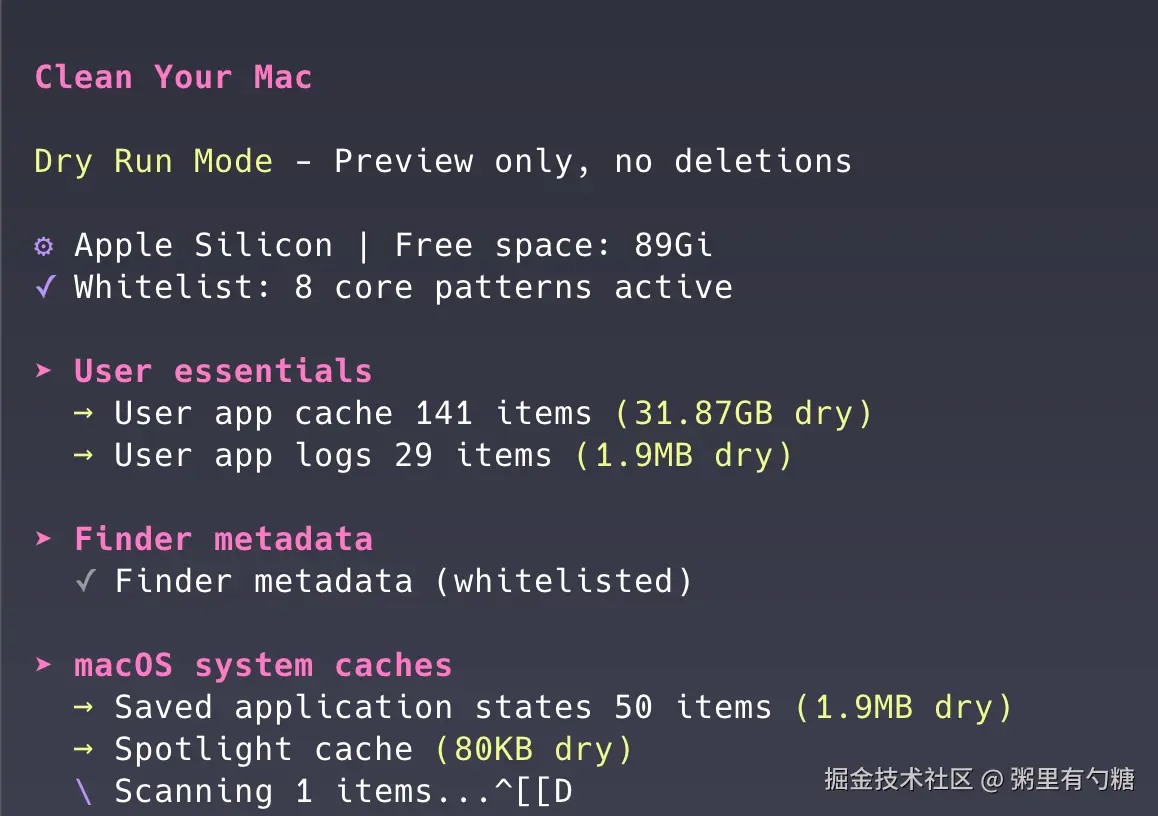Image resolution: width=1158 pixels, height=816 pixels.
Task: Click the arrow before User app cache
Action: click(x=84, y=413)
